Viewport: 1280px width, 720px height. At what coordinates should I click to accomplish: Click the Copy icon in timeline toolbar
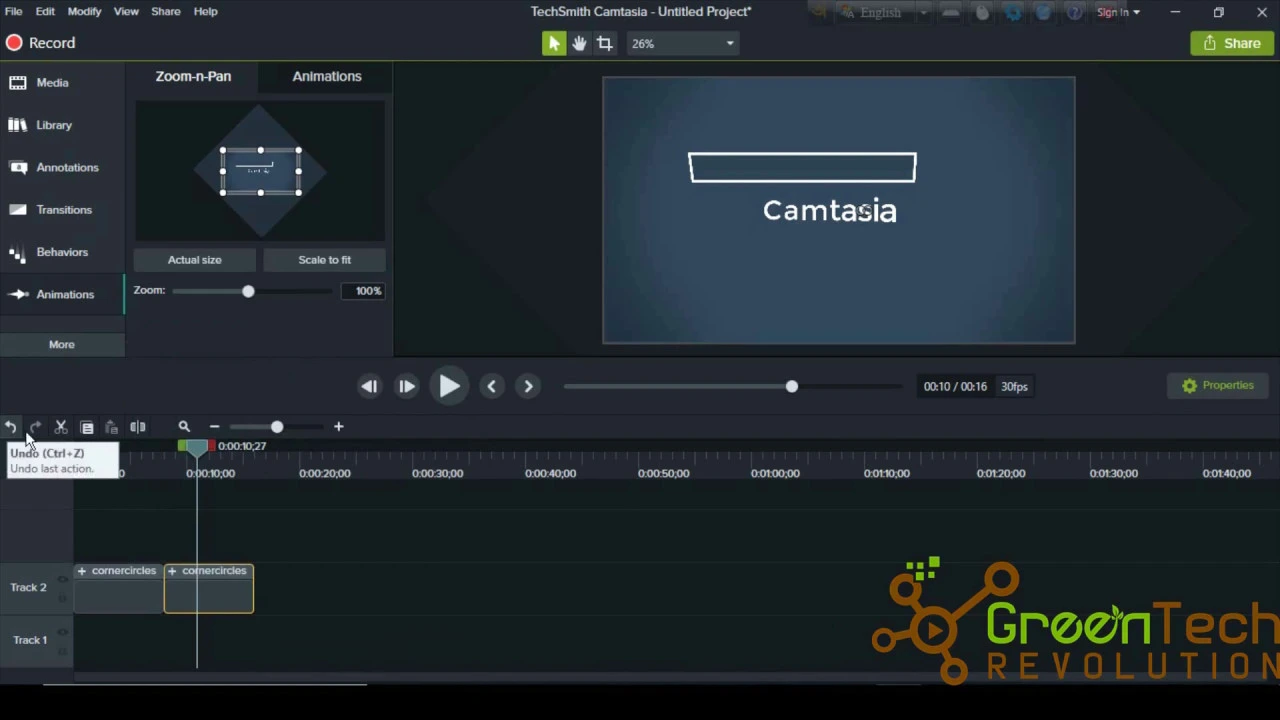point(87,427)
